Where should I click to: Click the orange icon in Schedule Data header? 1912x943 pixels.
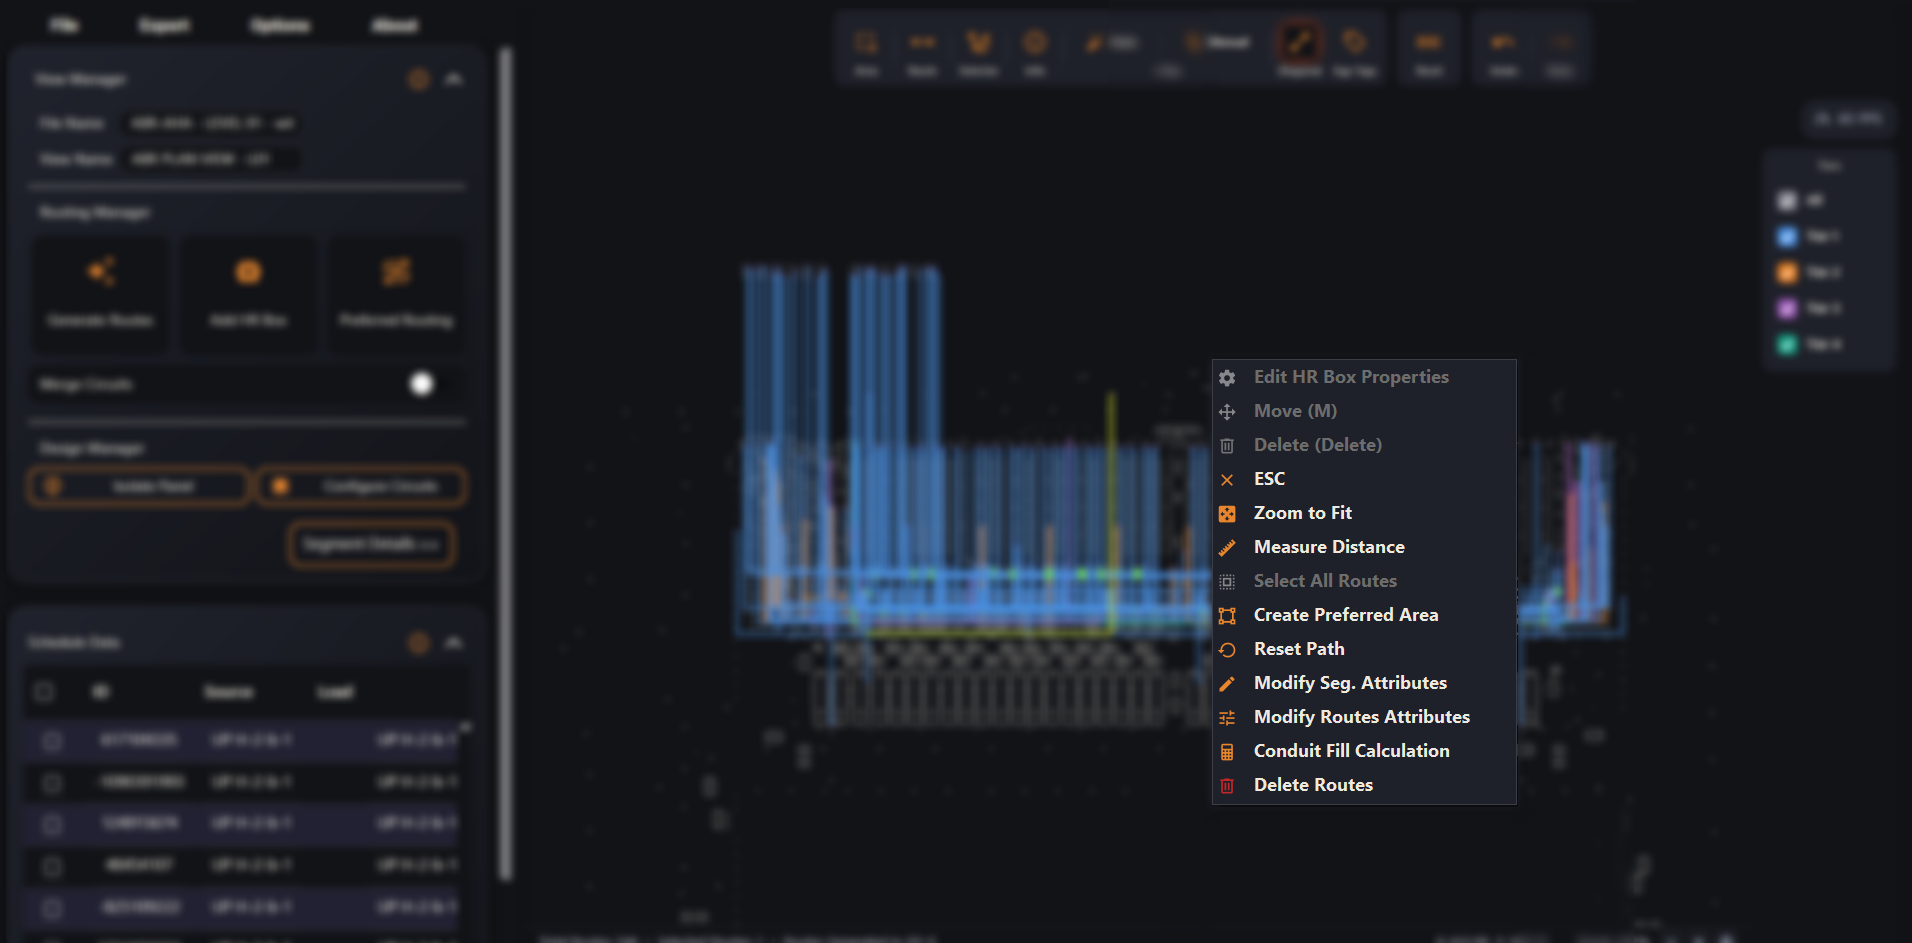pos(419,642)
